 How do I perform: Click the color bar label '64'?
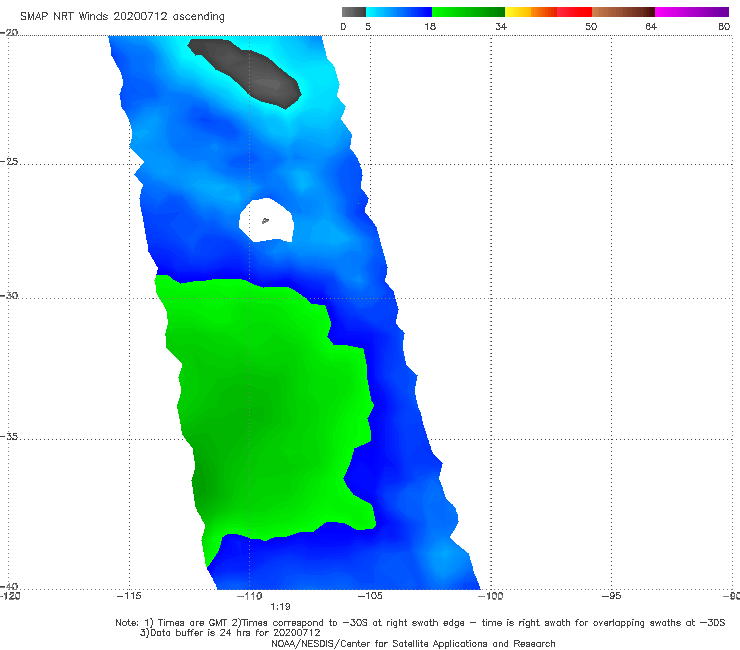click(651, 27)
